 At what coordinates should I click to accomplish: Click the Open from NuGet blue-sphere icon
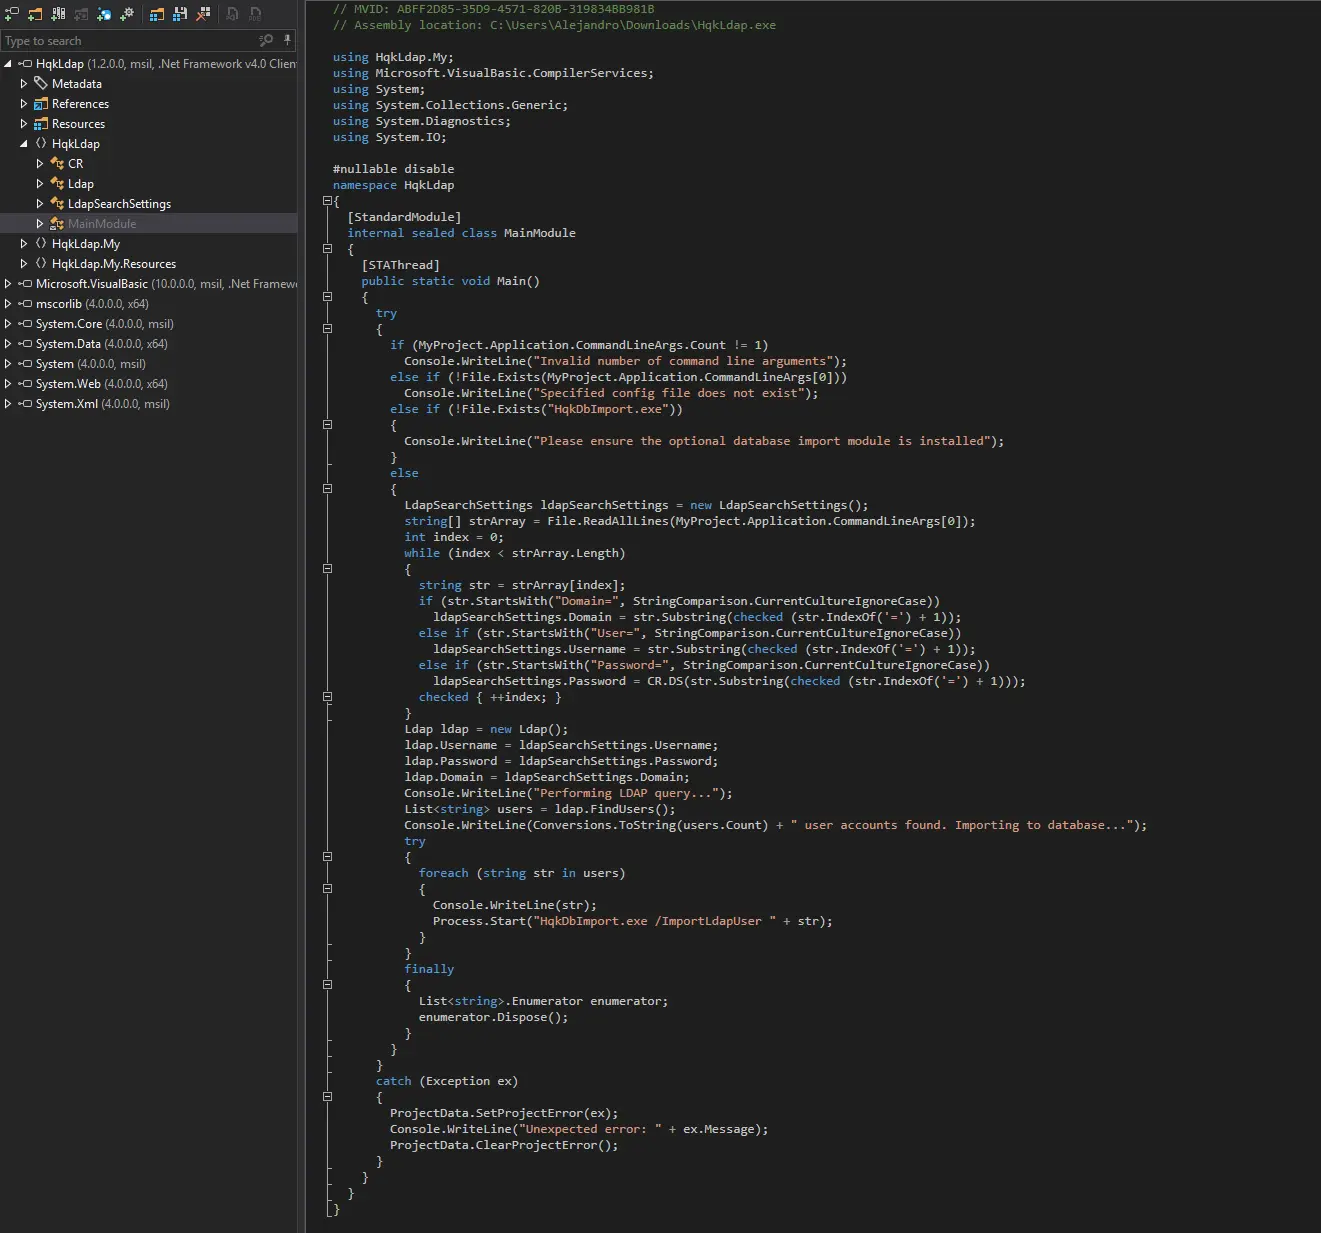(104, 14)
